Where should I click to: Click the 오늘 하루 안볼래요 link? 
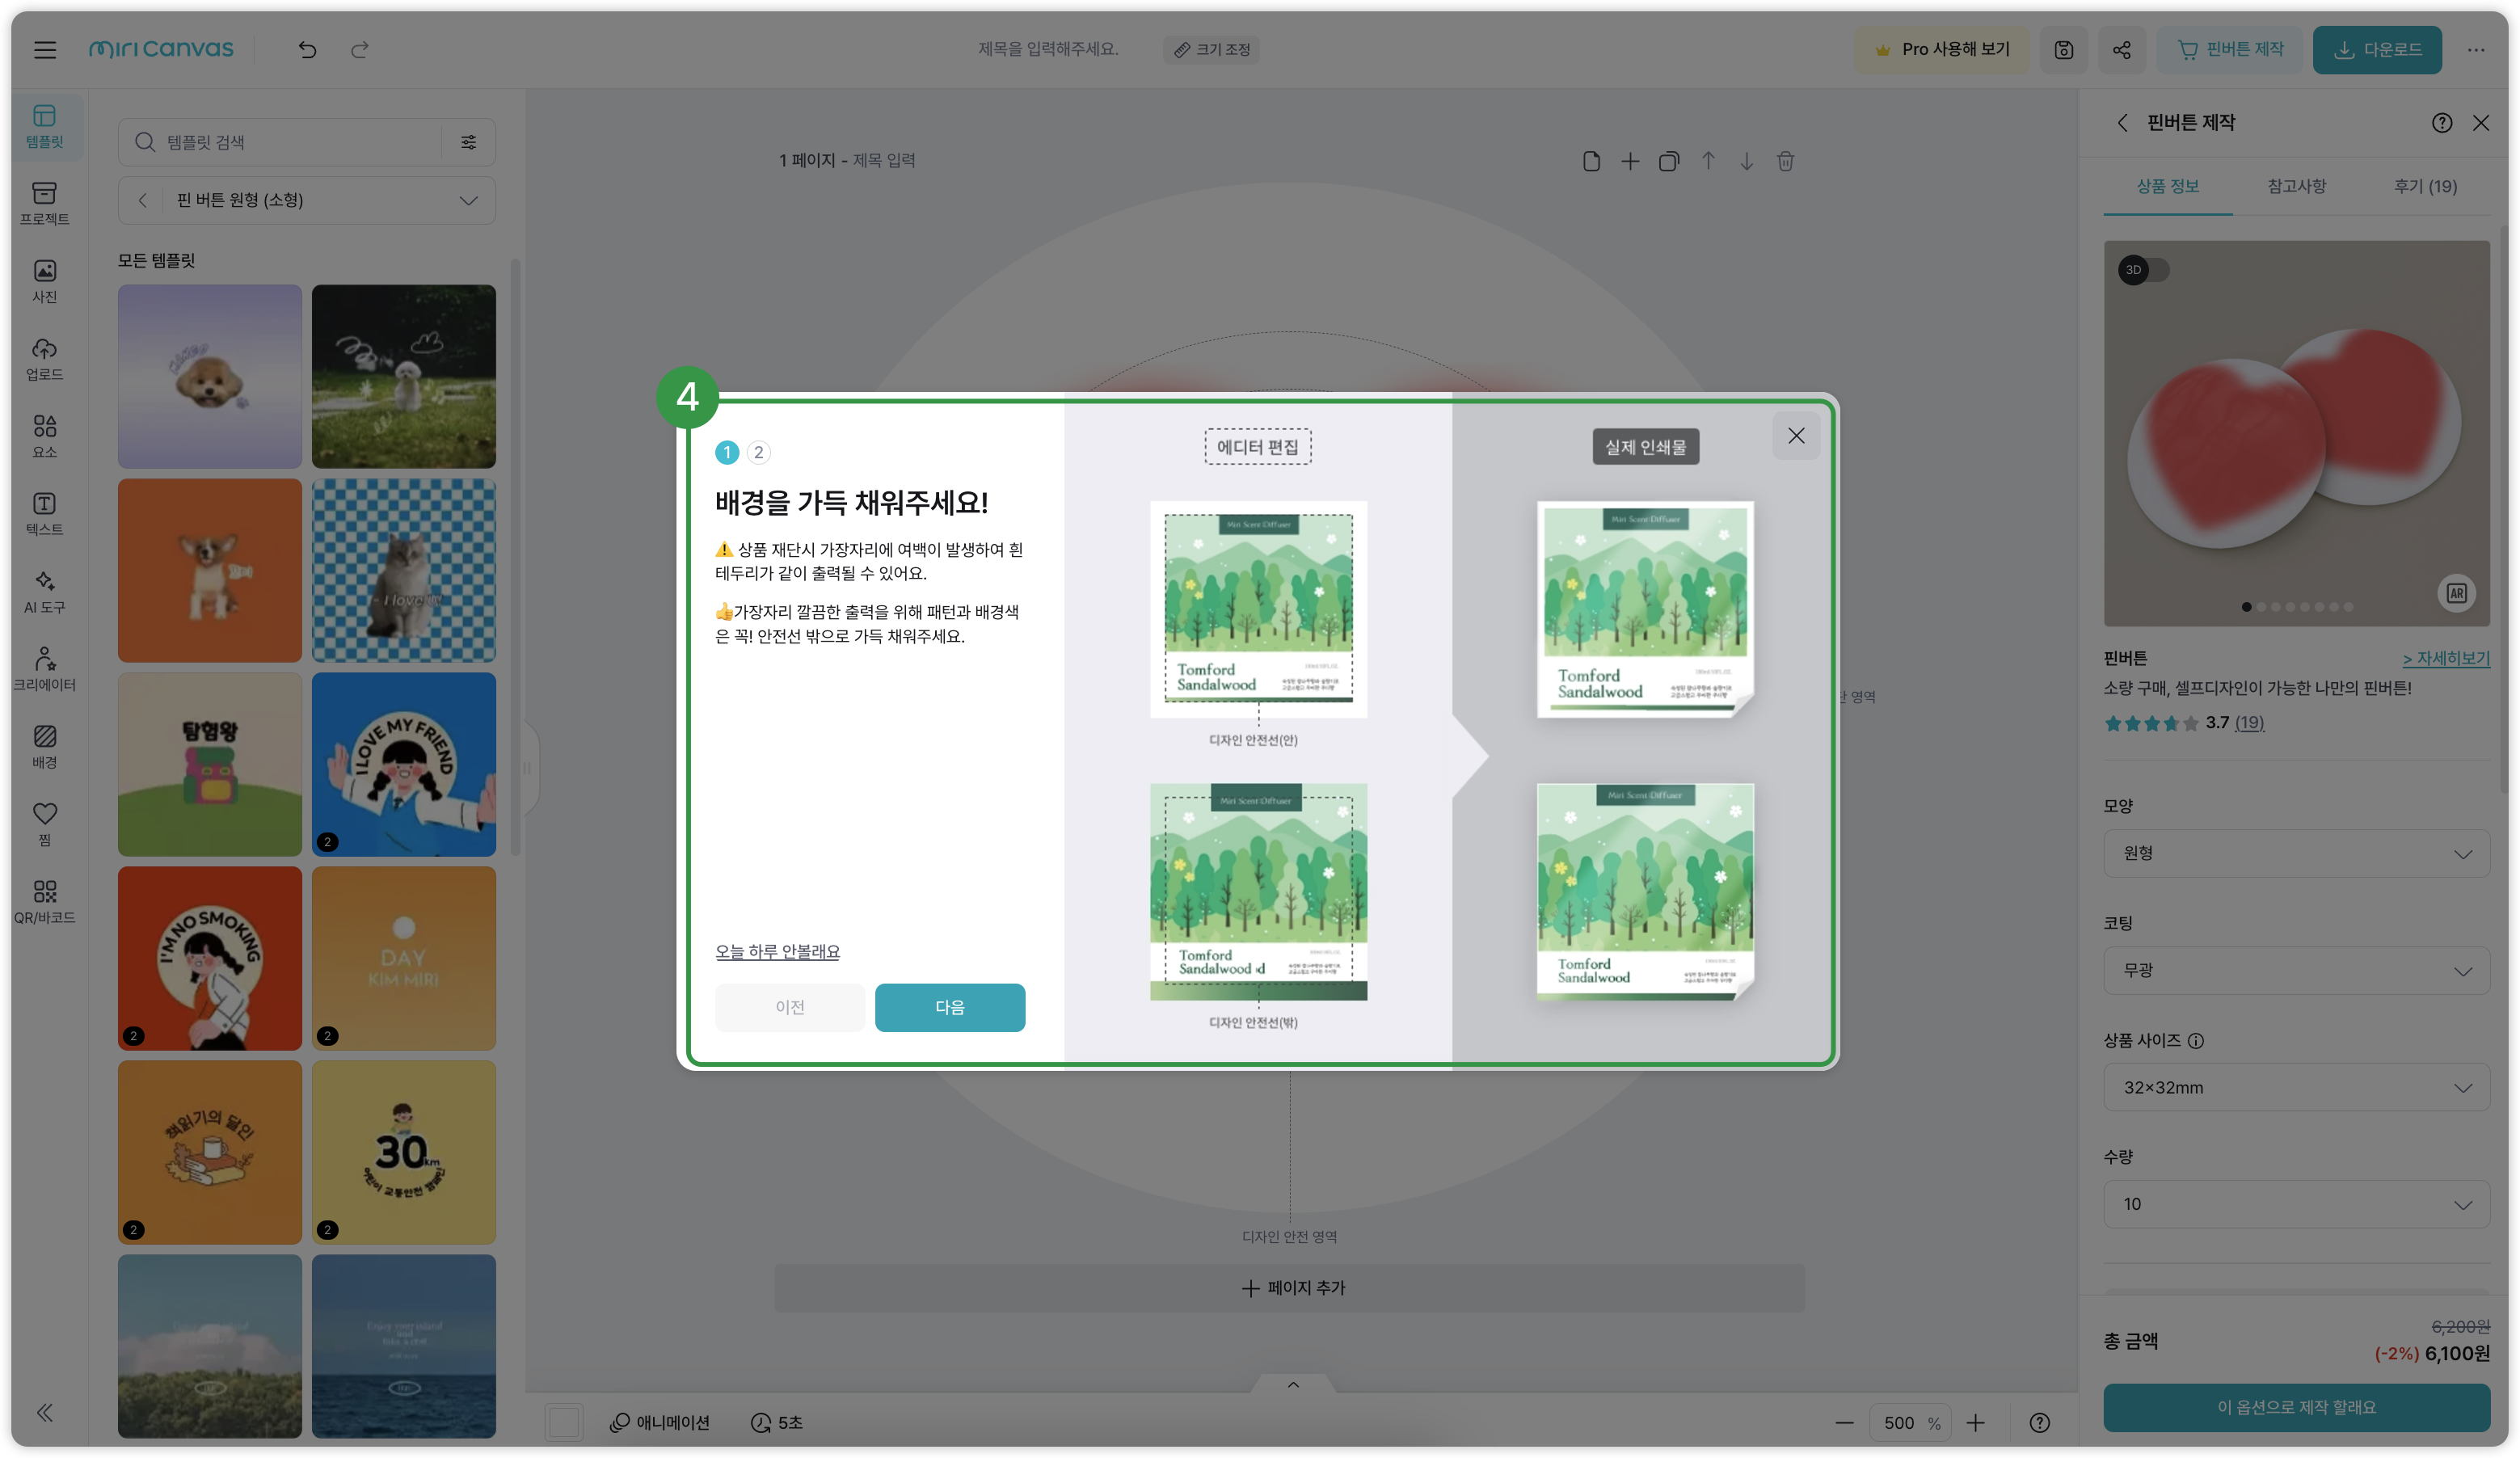(777, 951)
